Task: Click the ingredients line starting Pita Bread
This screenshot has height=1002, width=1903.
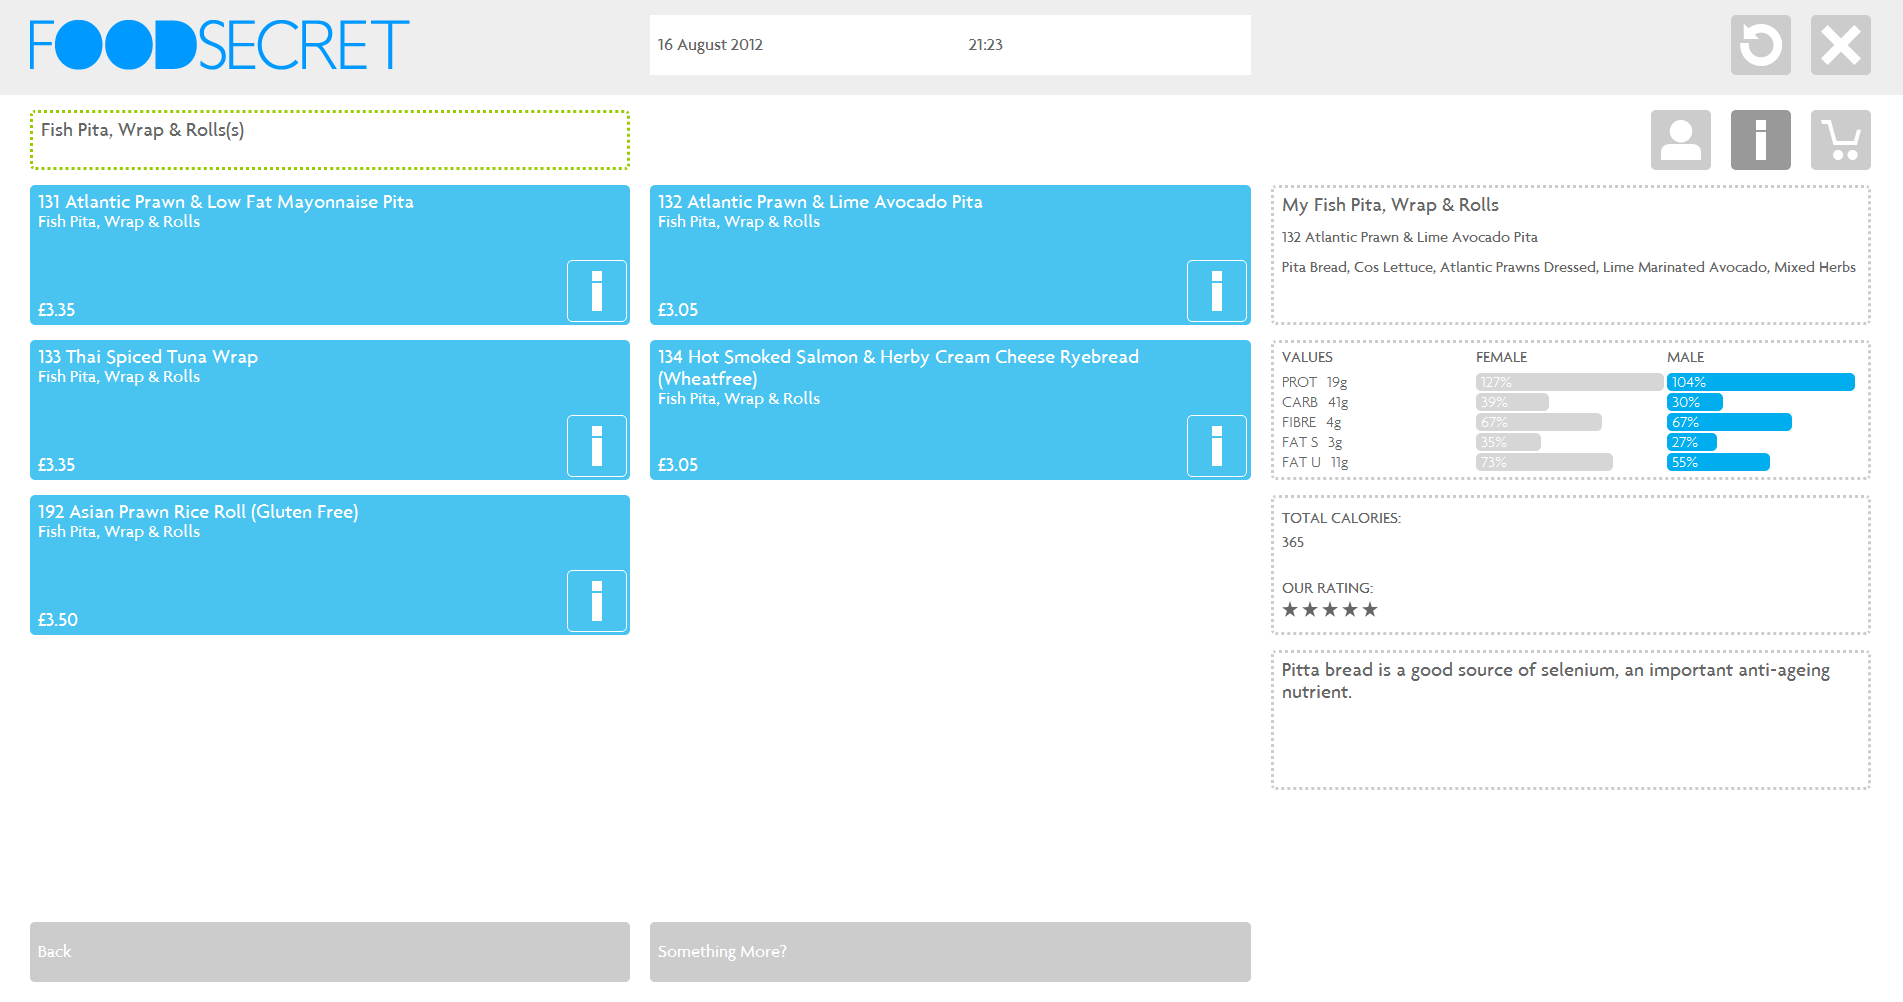Action: tap(1568, 268)
